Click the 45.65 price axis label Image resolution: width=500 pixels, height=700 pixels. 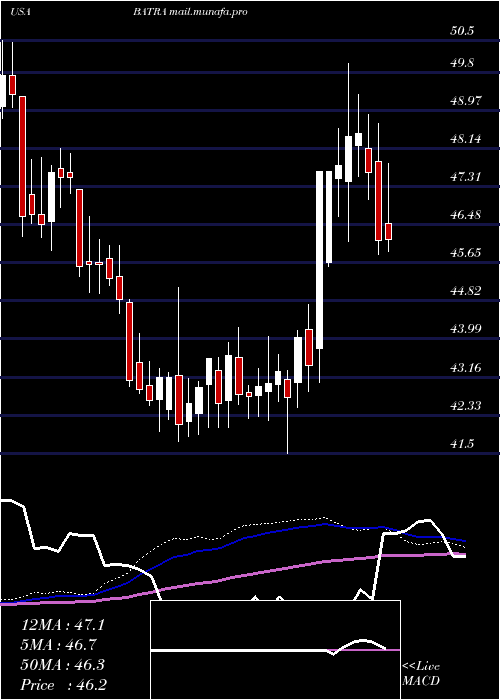tap(466, 253)
